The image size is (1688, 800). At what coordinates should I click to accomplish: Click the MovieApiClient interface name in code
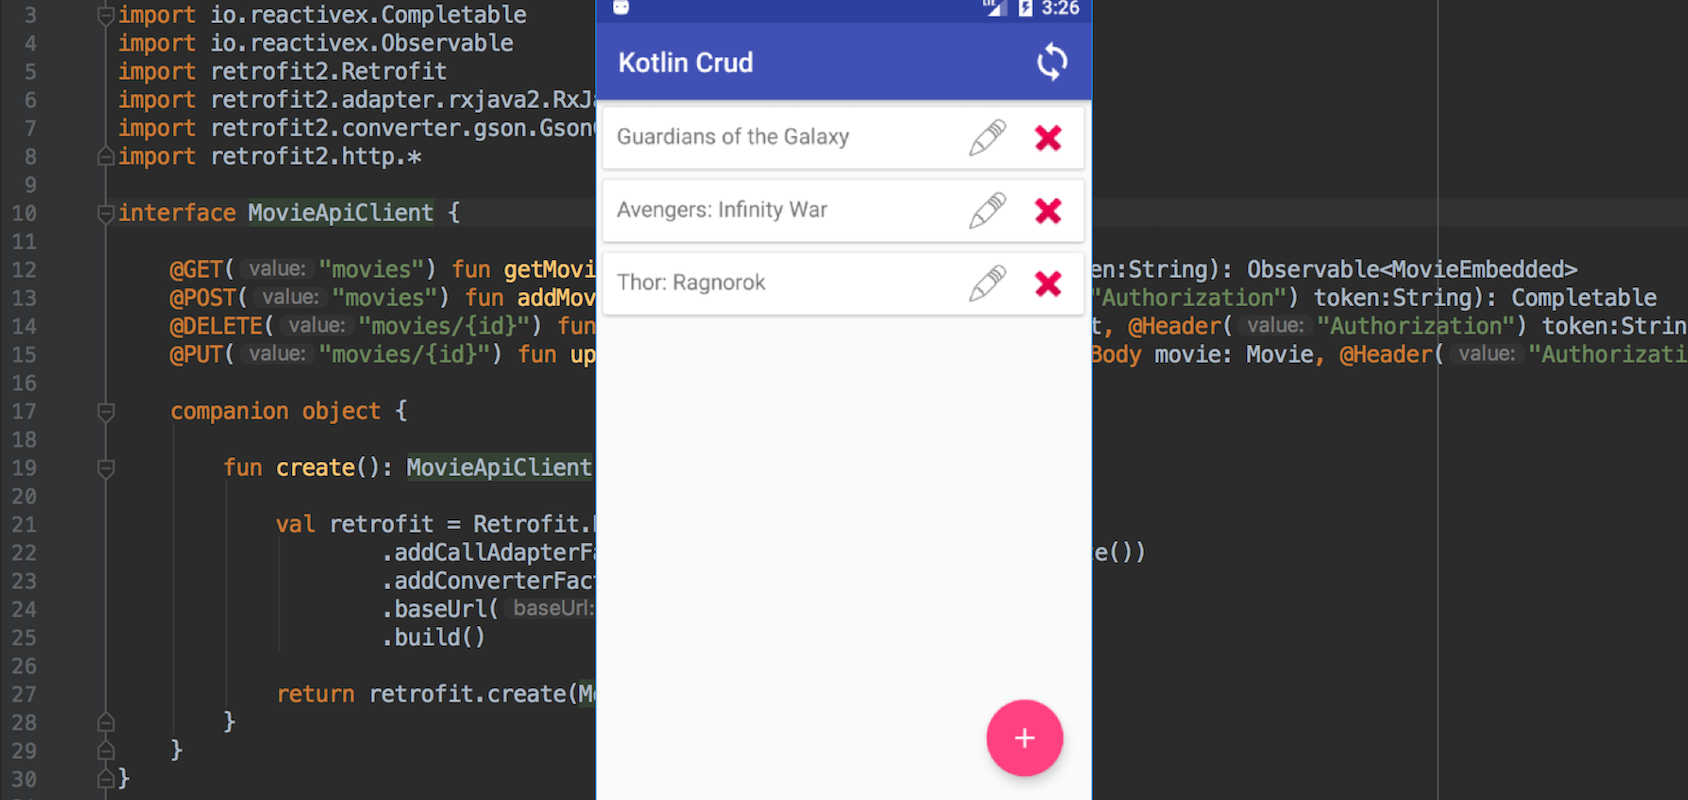tap(340, 213)
